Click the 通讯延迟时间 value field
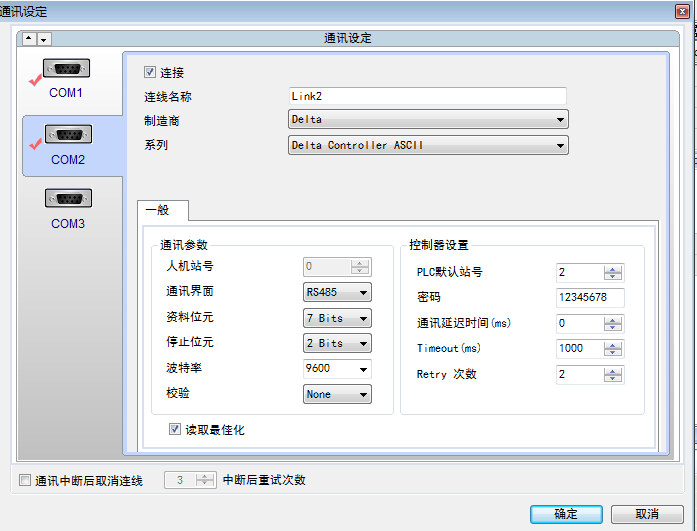 (x=580, y=323)
